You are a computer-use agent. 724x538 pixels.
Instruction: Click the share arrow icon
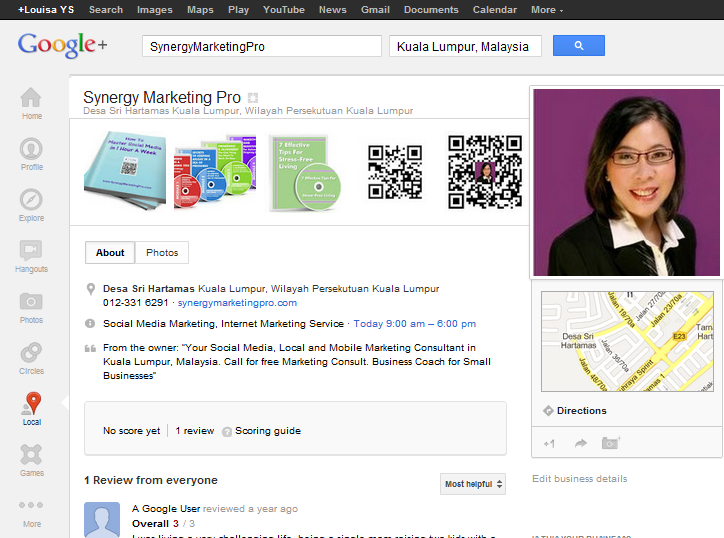coord(580,443)
